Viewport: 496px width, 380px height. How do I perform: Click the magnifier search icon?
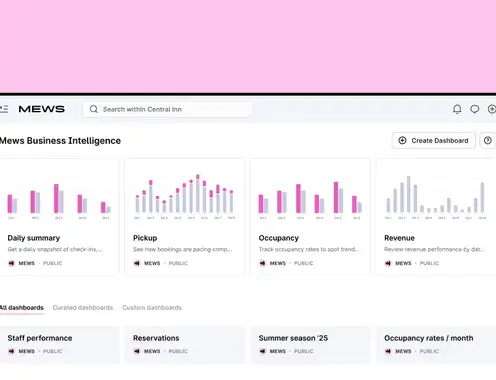tap(94, 109)
